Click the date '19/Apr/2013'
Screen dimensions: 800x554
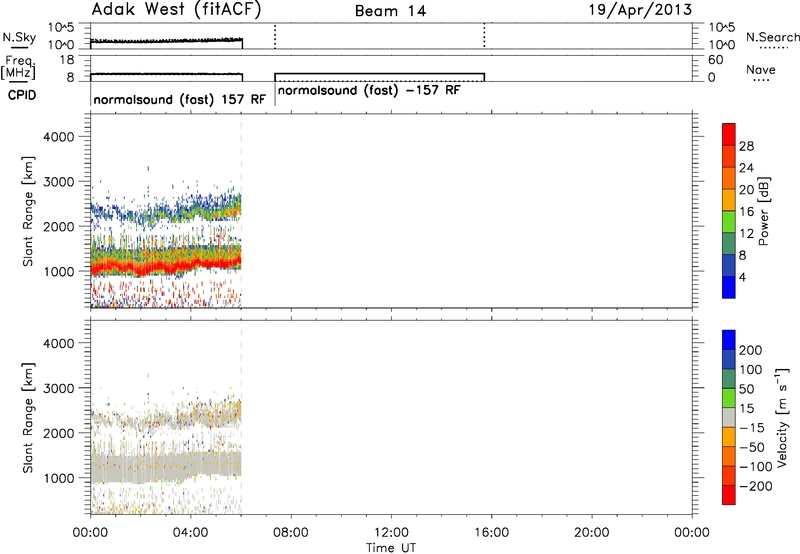coord(640,10)
